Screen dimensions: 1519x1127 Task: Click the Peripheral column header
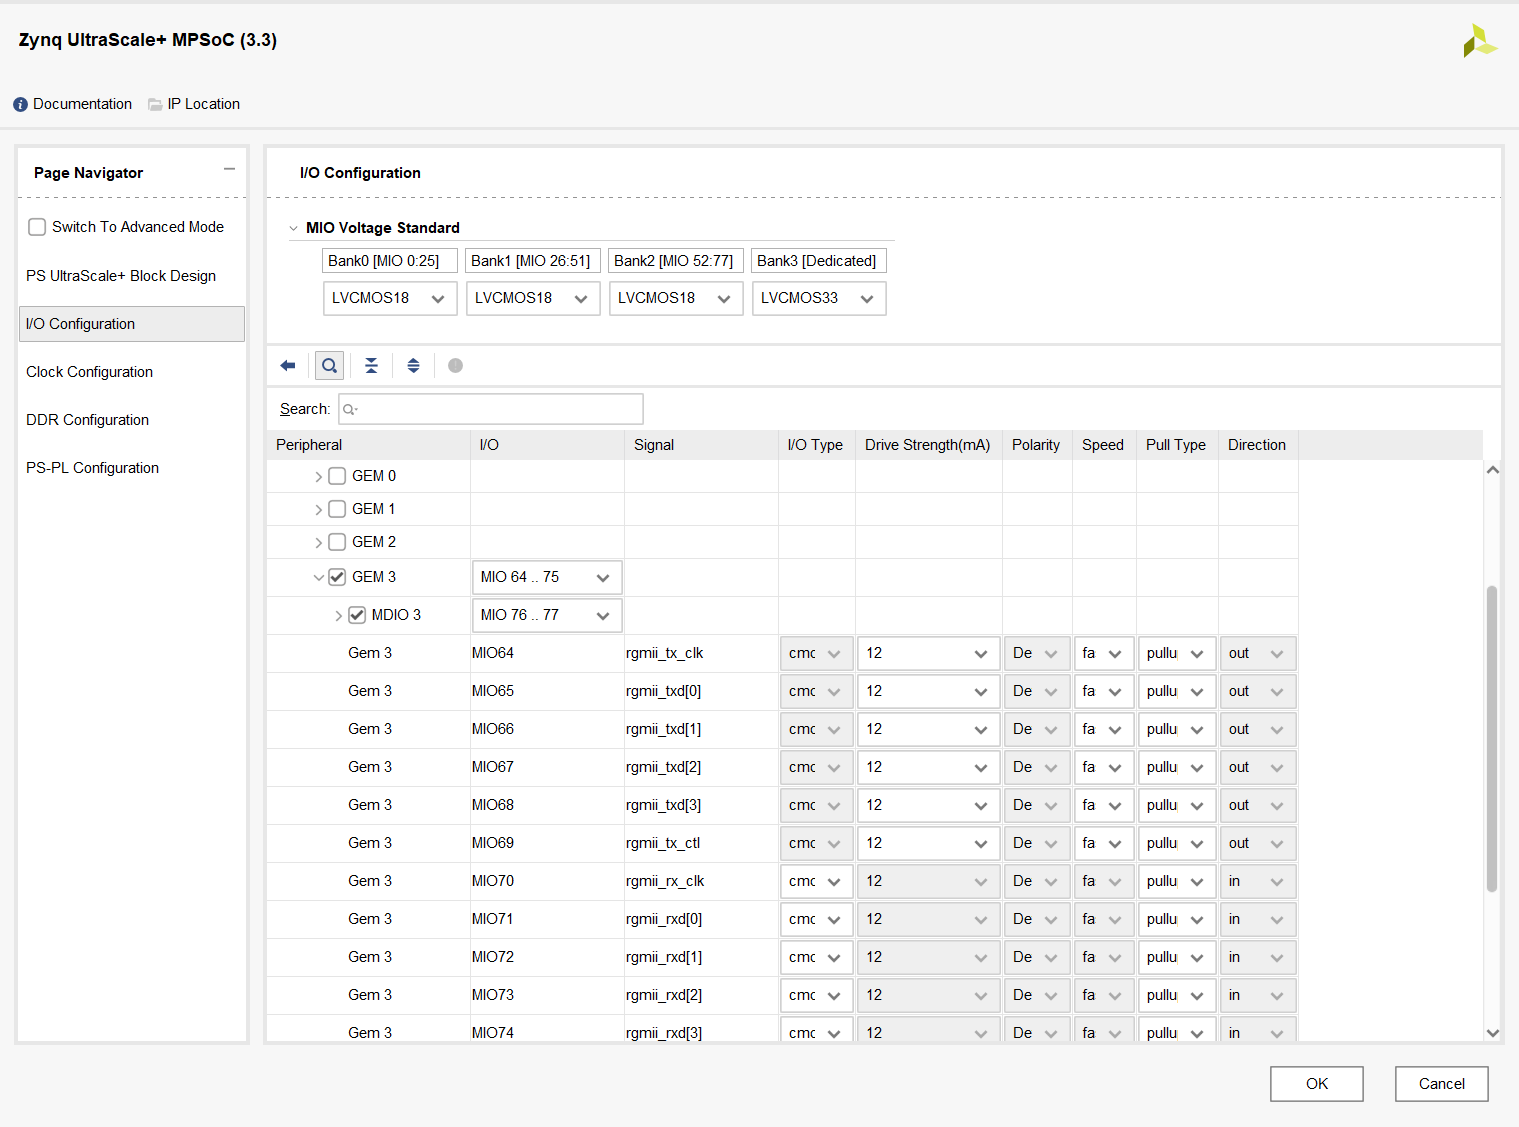coord(369,445)
